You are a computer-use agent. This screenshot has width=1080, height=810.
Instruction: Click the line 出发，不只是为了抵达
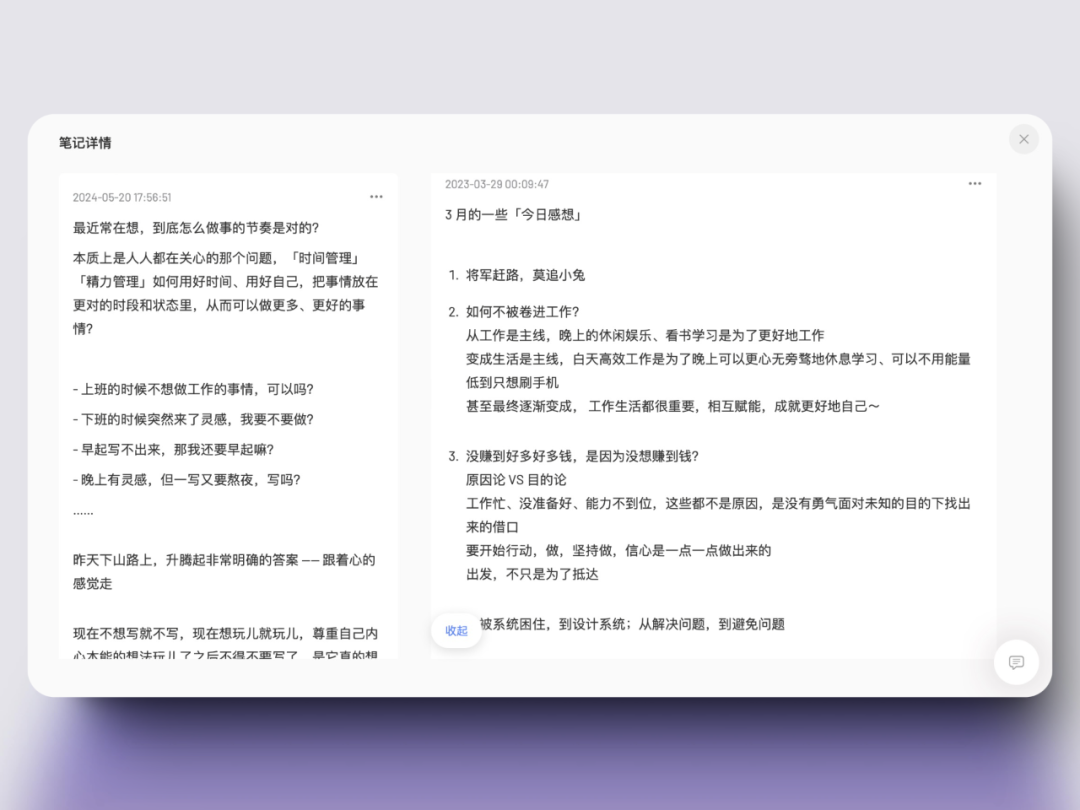coord(532,574)
